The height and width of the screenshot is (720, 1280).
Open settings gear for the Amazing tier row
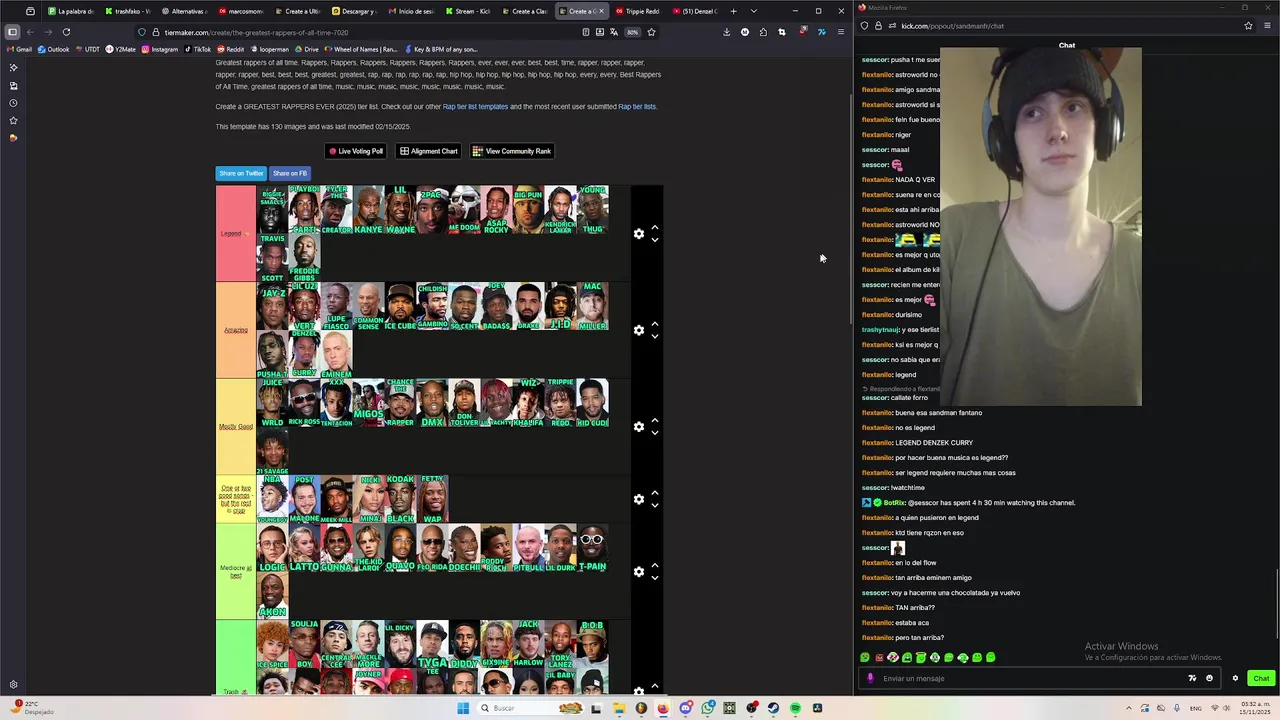click(639, 330)
